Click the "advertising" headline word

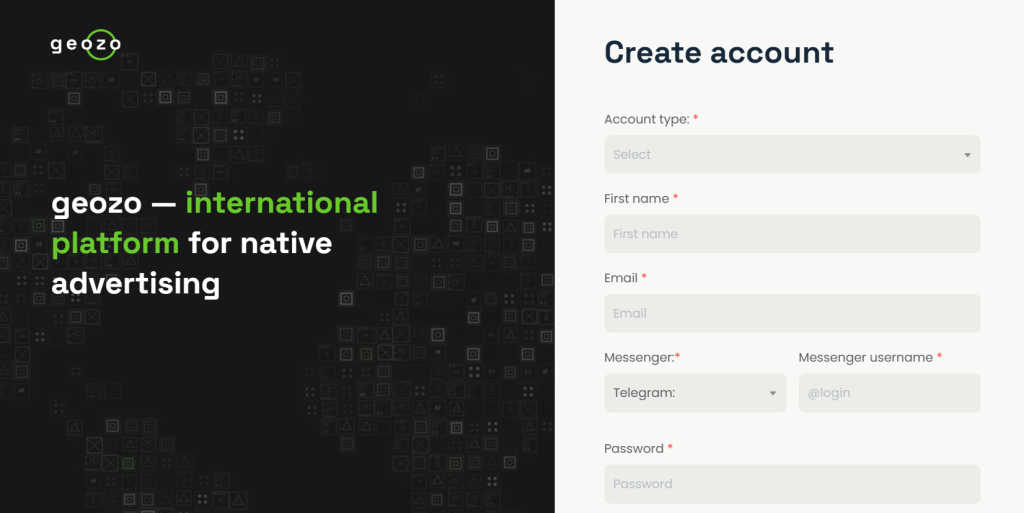136,284
